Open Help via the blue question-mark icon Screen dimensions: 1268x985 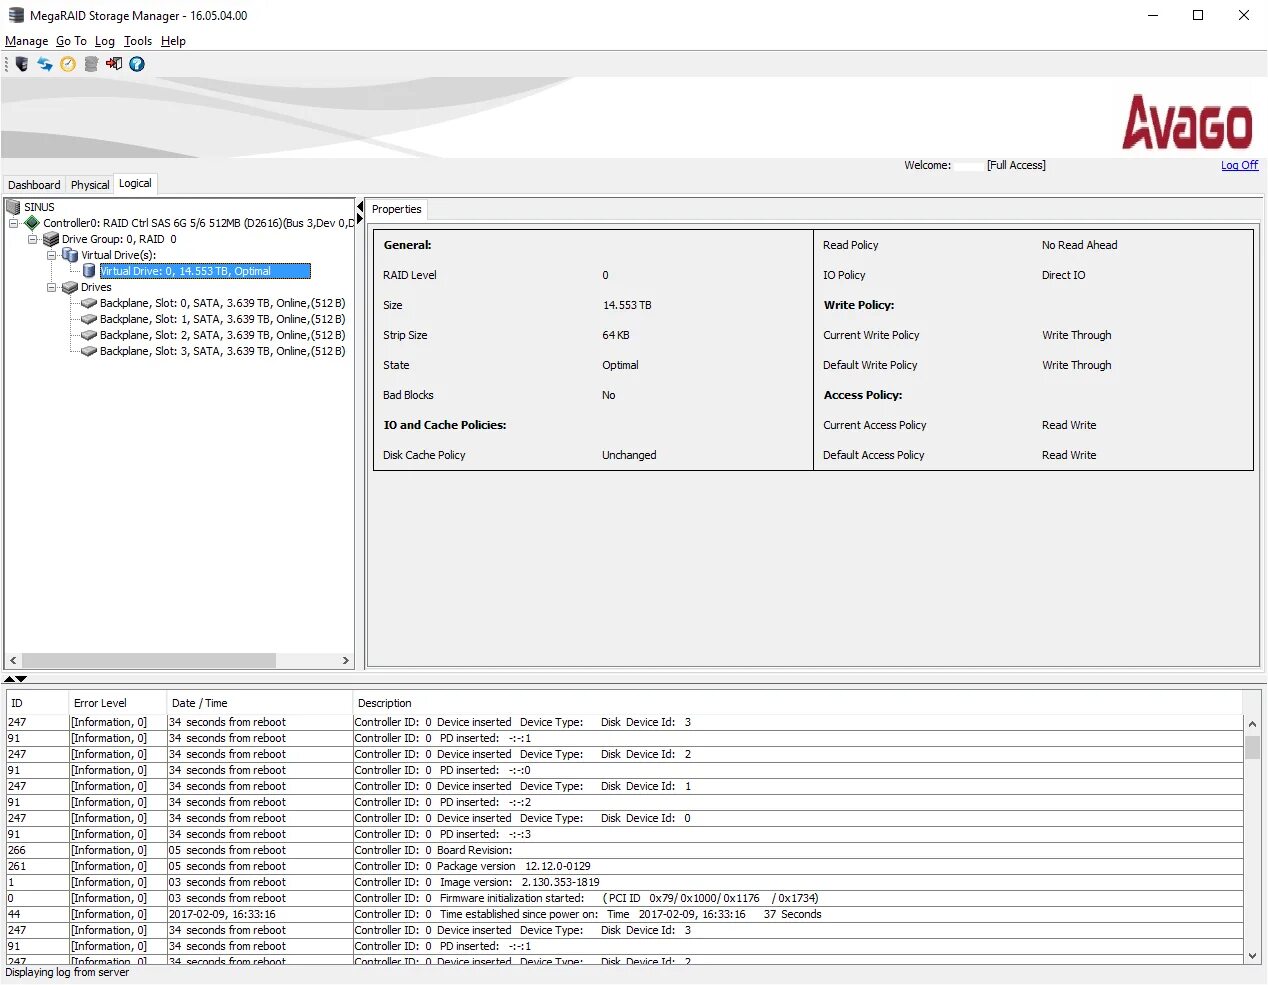coord(137,64)
